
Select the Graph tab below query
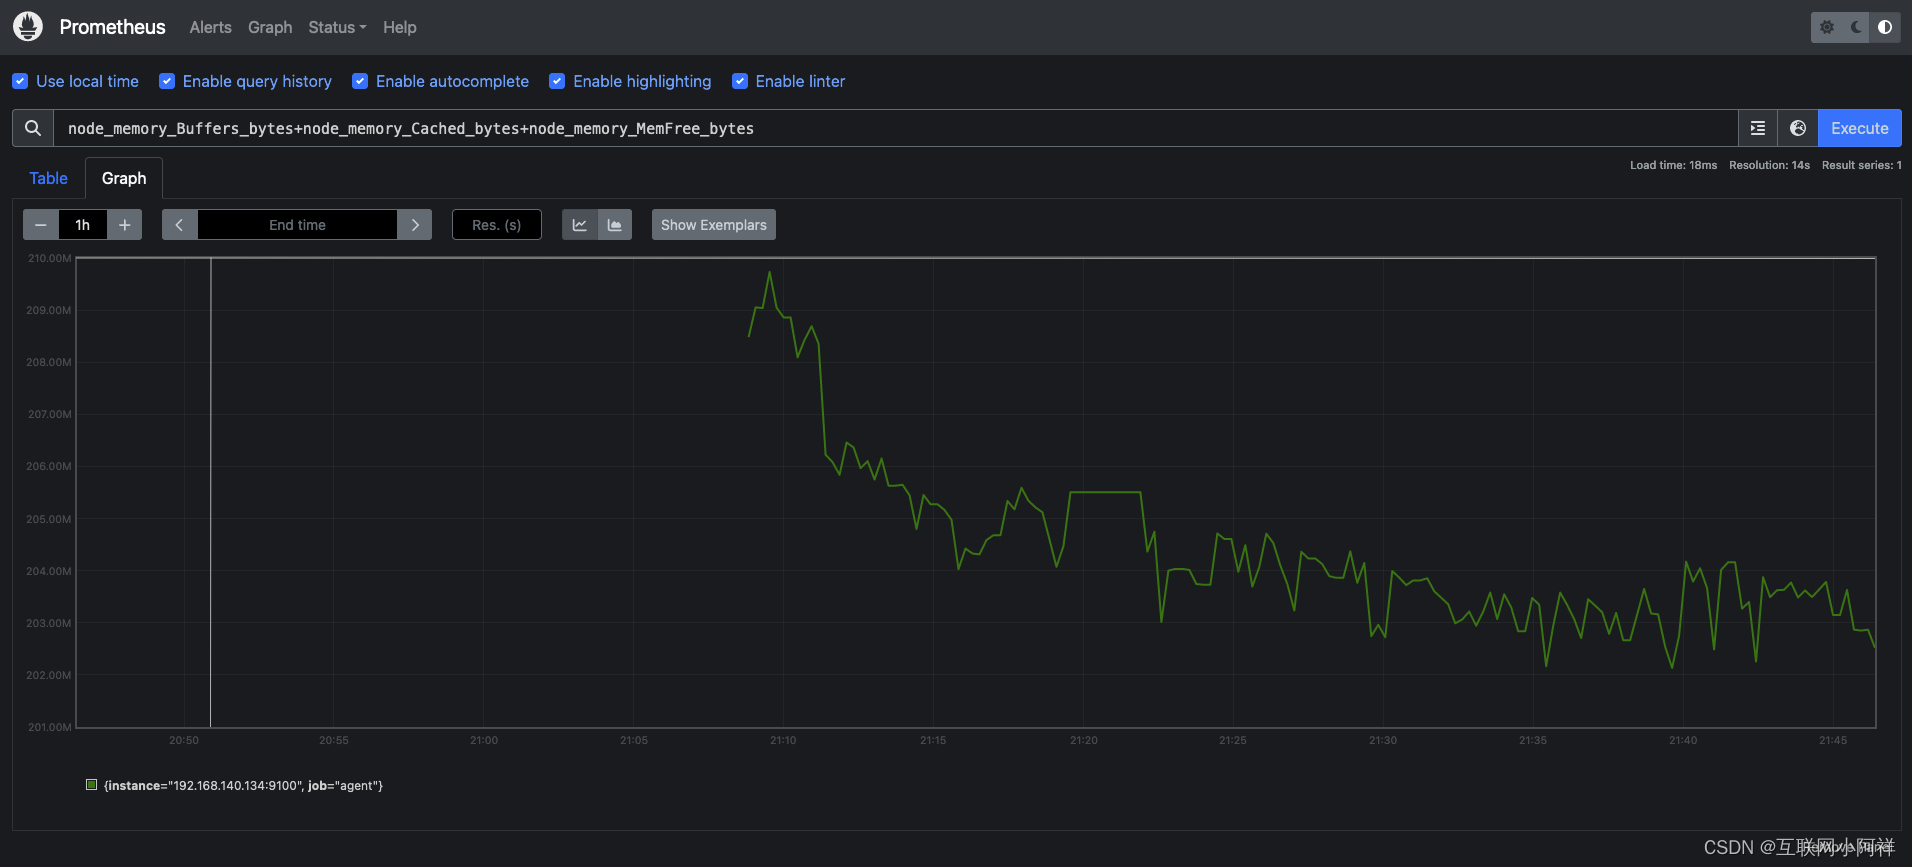(124, 178)
